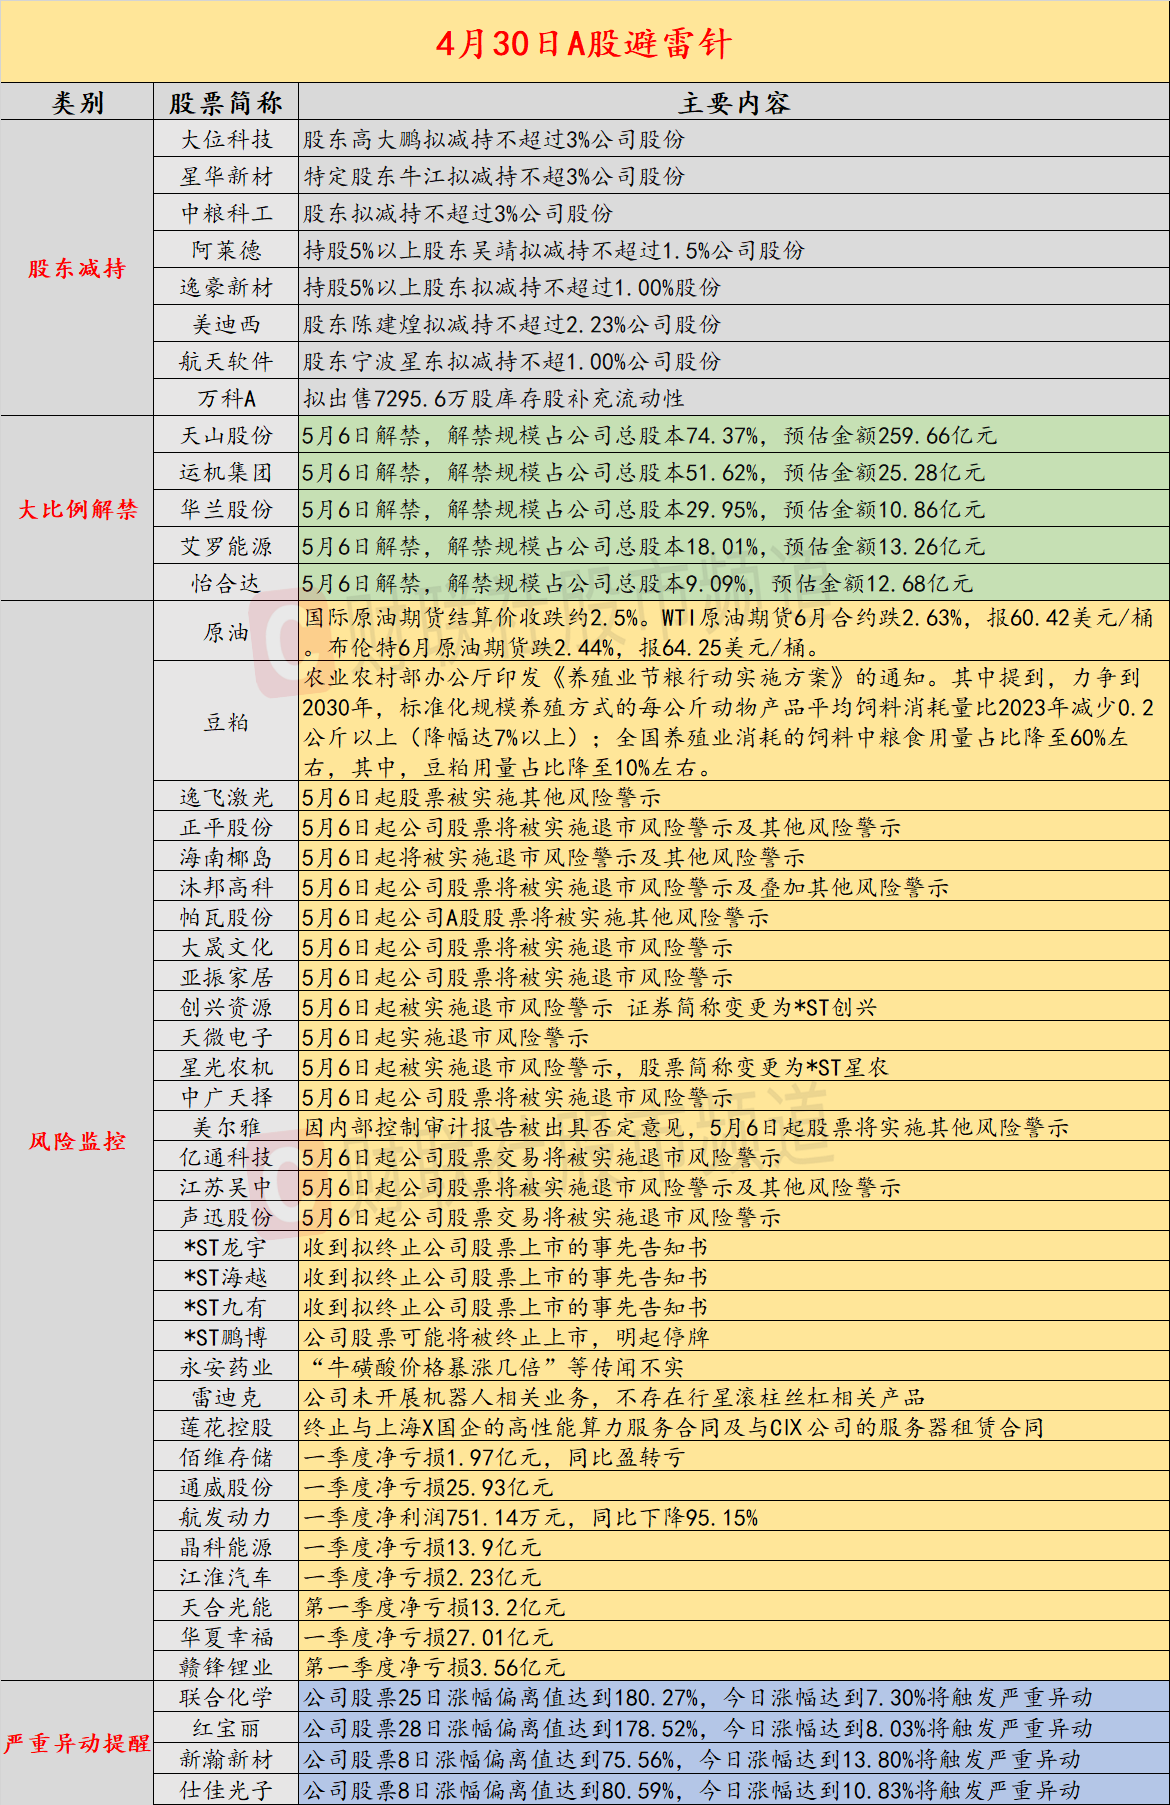The width and height of the screenshot is (1170, 1805).
Task: Select stock name 声迅股份
Action: tap(226, 1217)
